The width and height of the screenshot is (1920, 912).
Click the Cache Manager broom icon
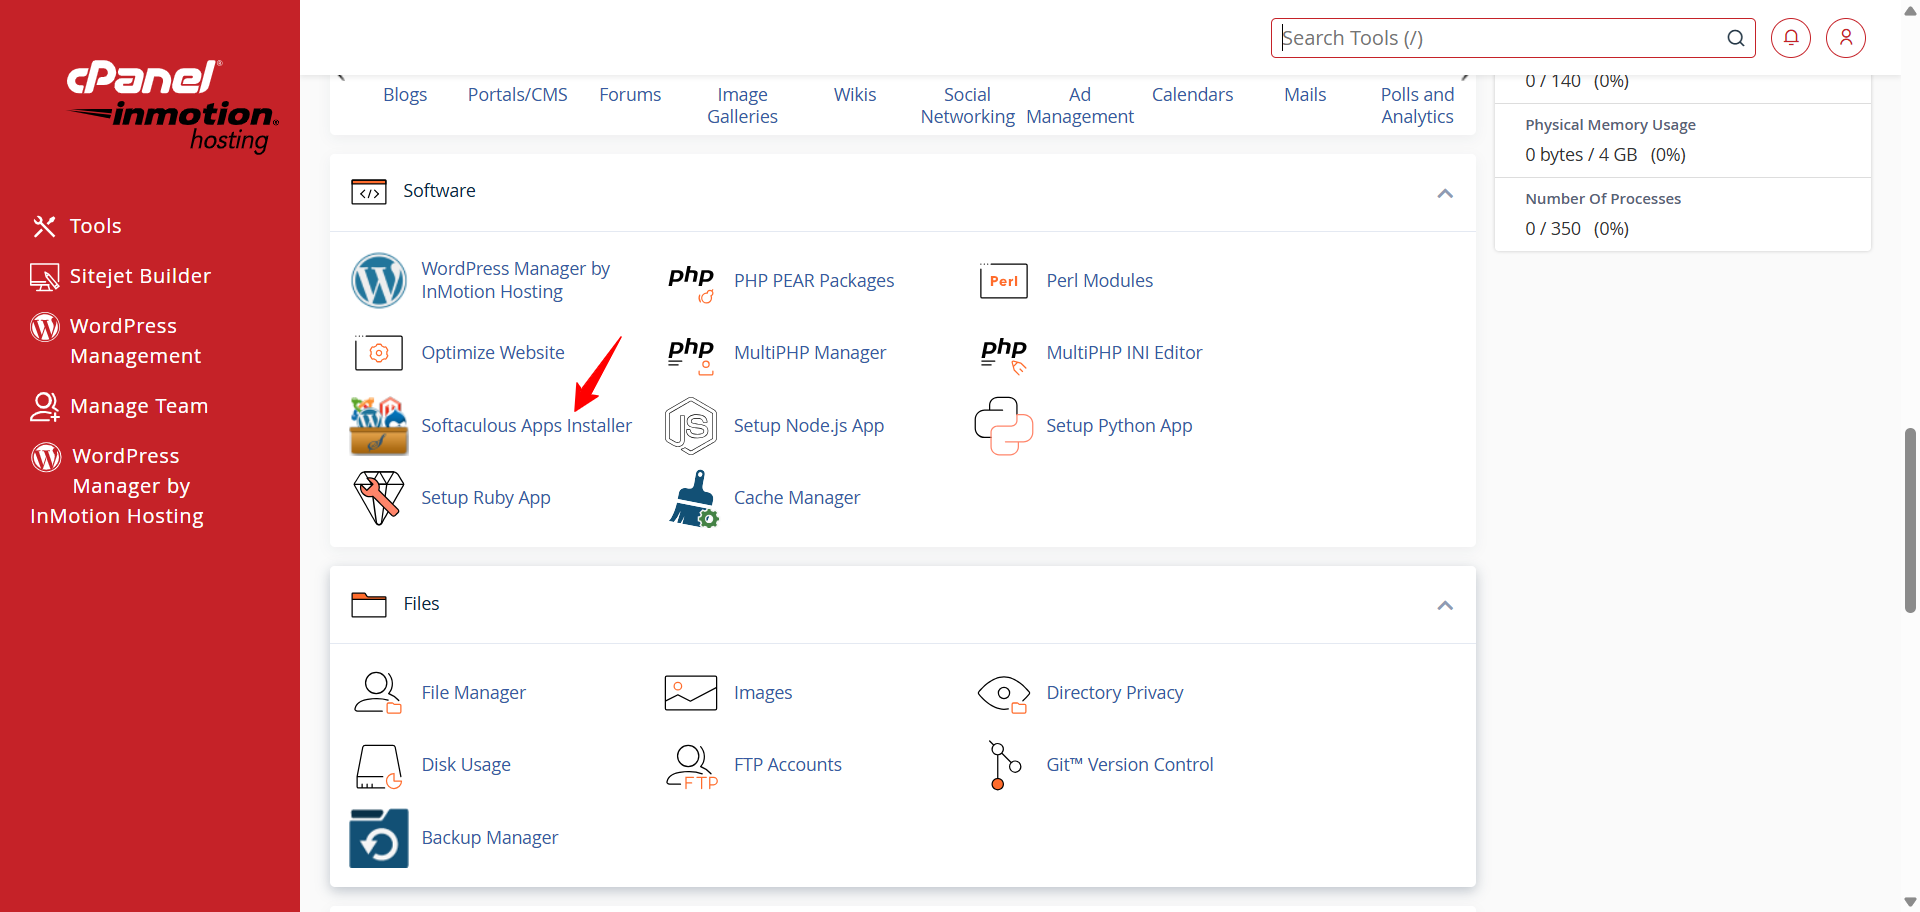coord(693,498)
